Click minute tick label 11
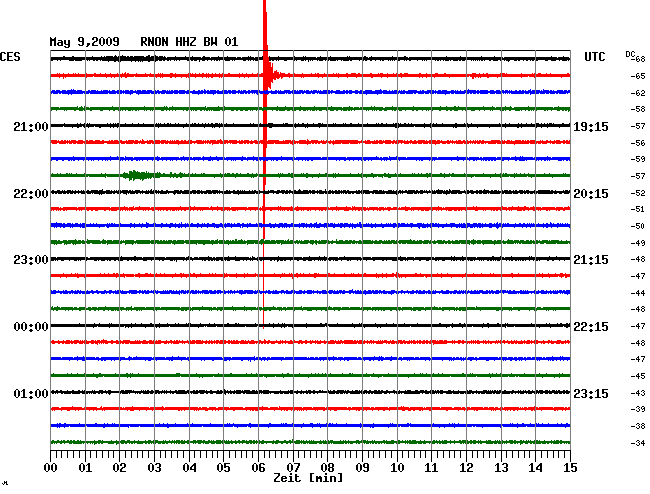The height and width of the screenshot is (494, 650). (x=431, y=468)
